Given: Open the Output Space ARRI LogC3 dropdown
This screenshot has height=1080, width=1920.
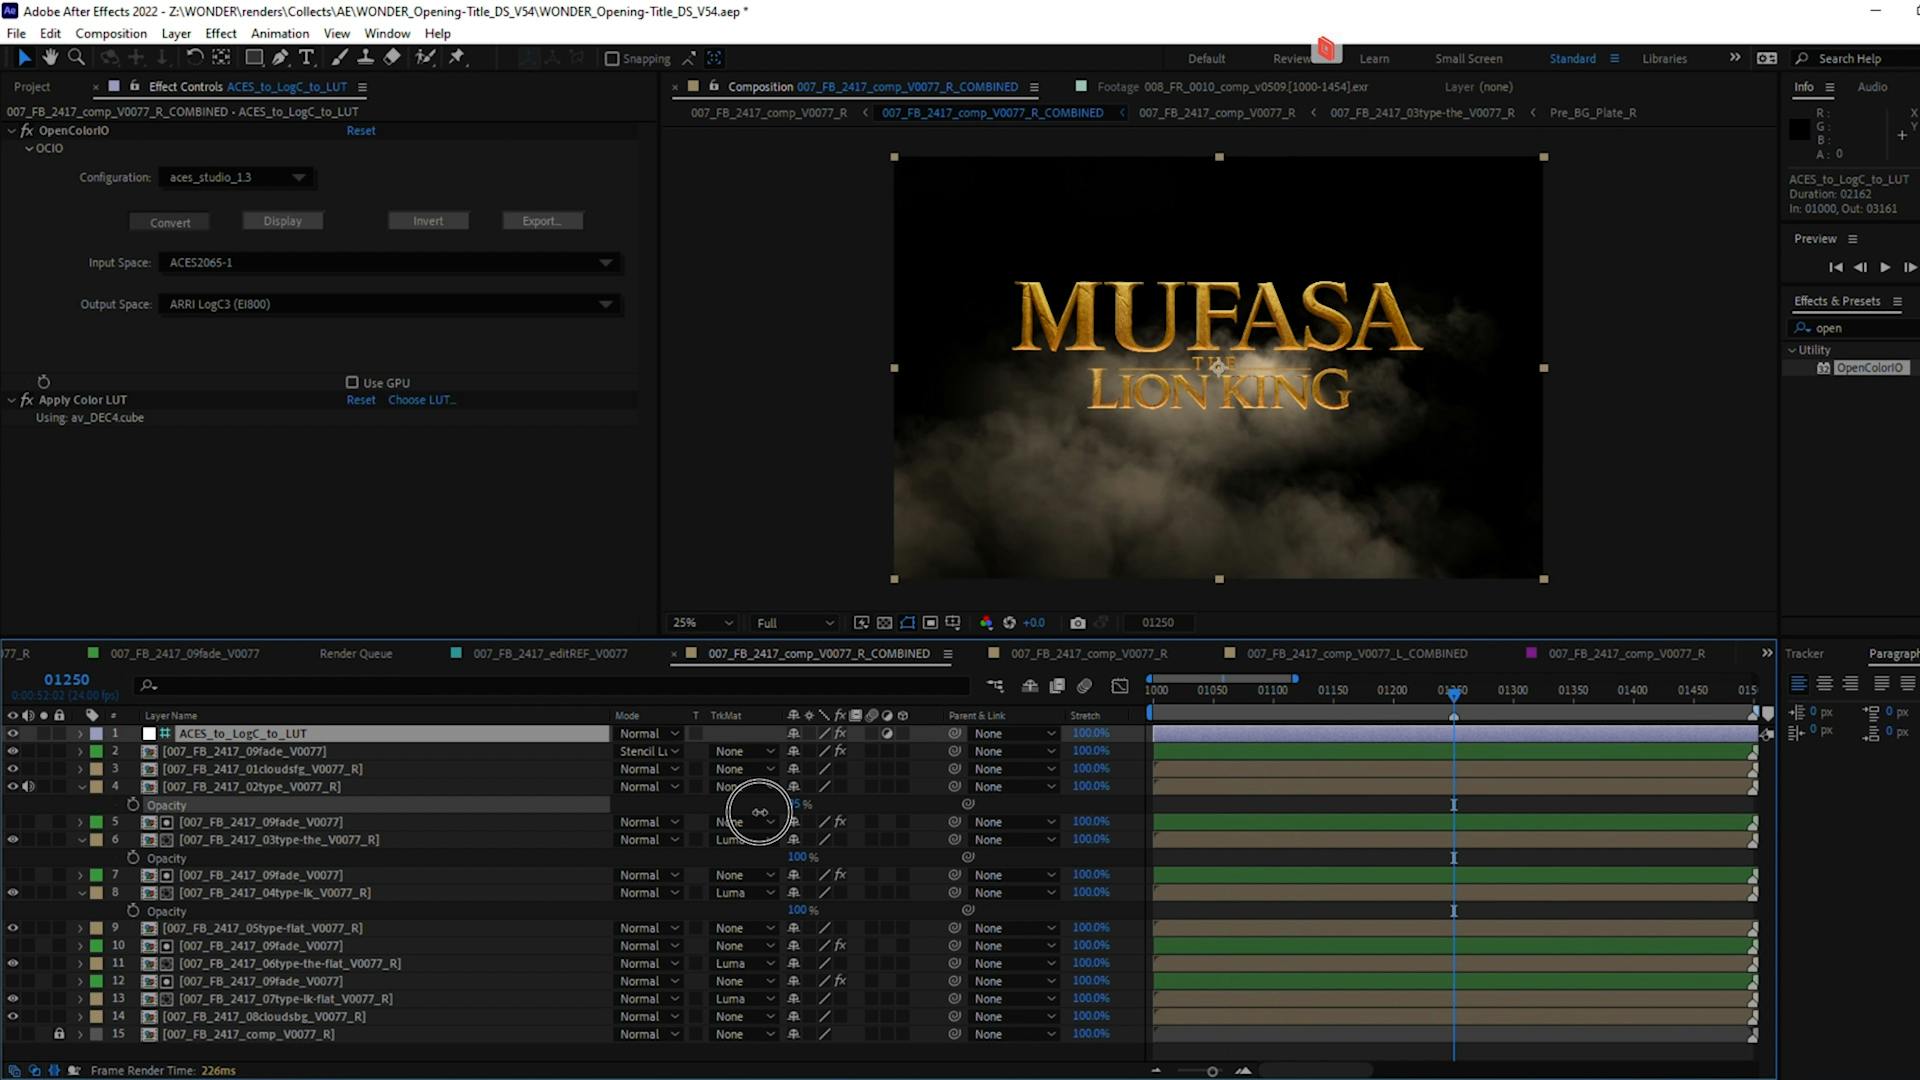Looking at the screenshot, I should click(390, 304).
